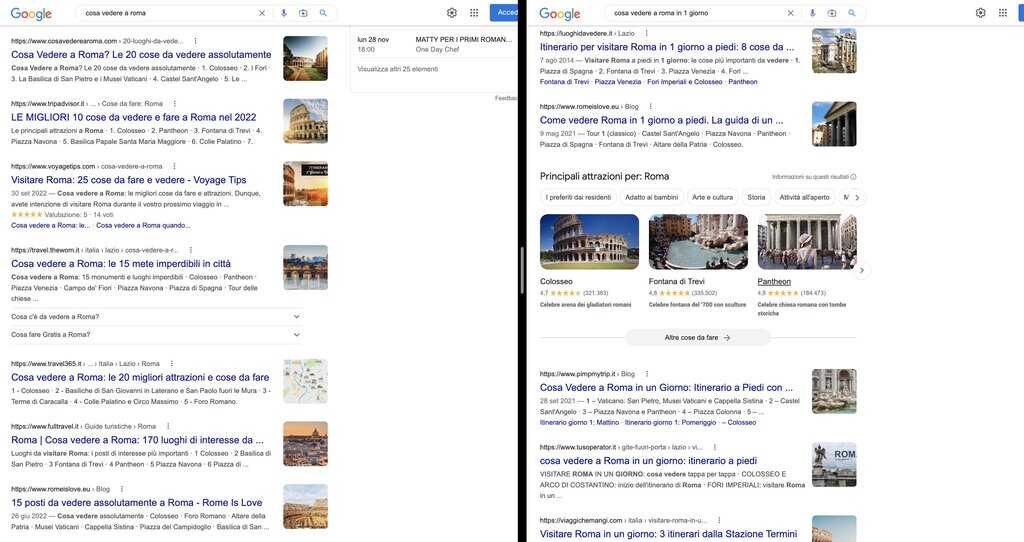Open options menu for cosavederearoma.com result
The height and width of the screenshot is (542, 1024).
(195, 41)
